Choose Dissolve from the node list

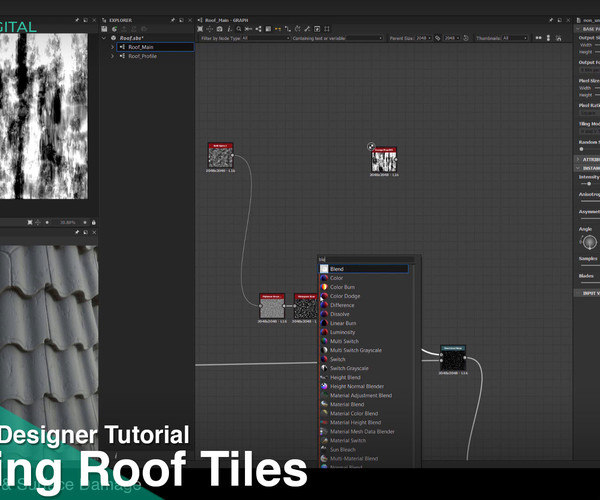click(339, 314)
